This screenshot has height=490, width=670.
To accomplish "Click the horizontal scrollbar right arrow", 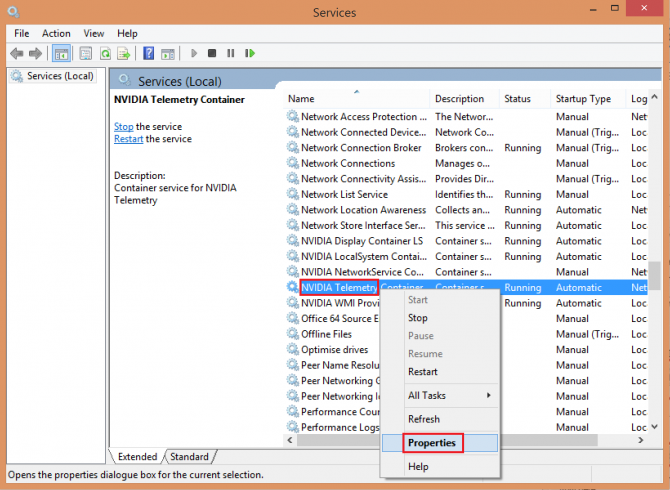I will coord(641,440).
